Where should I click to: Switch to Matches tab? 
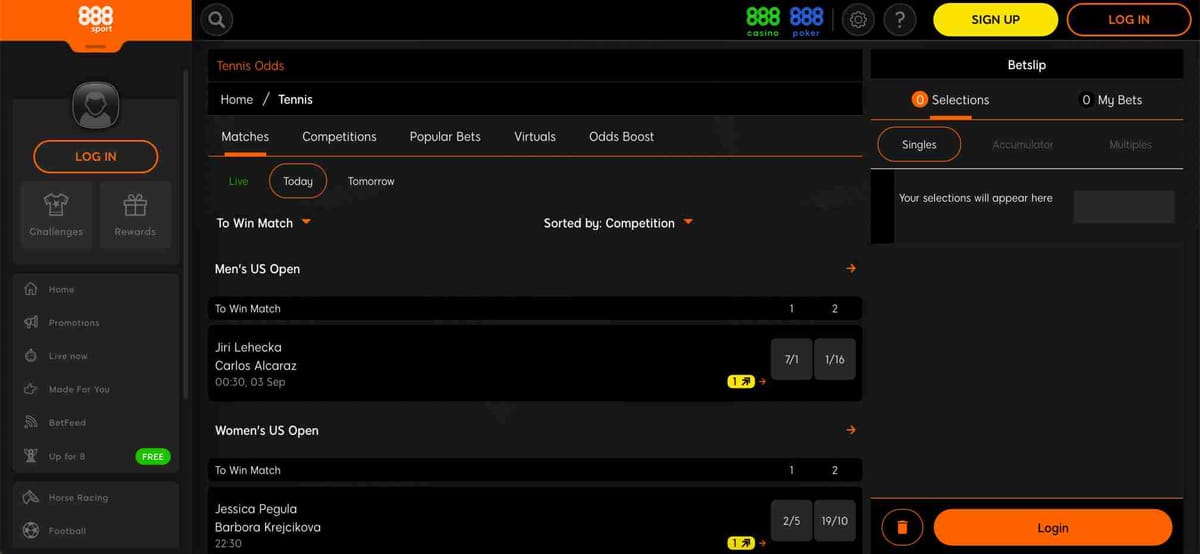[245, 137]
